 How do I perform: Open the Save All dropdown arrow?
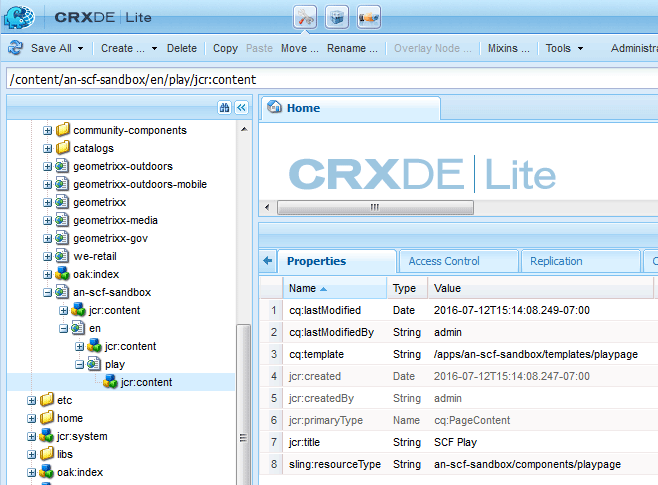[81, 48]
